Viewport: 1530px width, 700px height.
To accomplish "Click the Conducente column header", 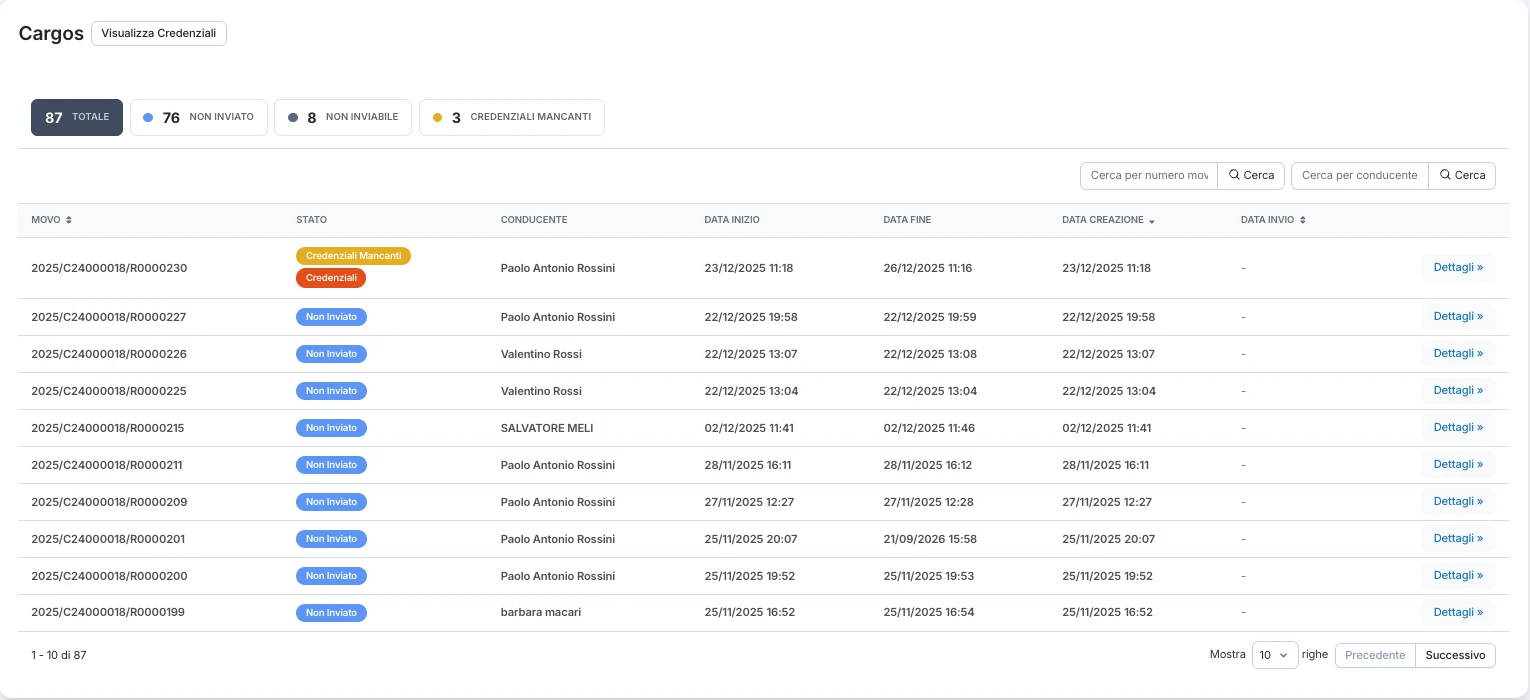I will coord(534,220).
